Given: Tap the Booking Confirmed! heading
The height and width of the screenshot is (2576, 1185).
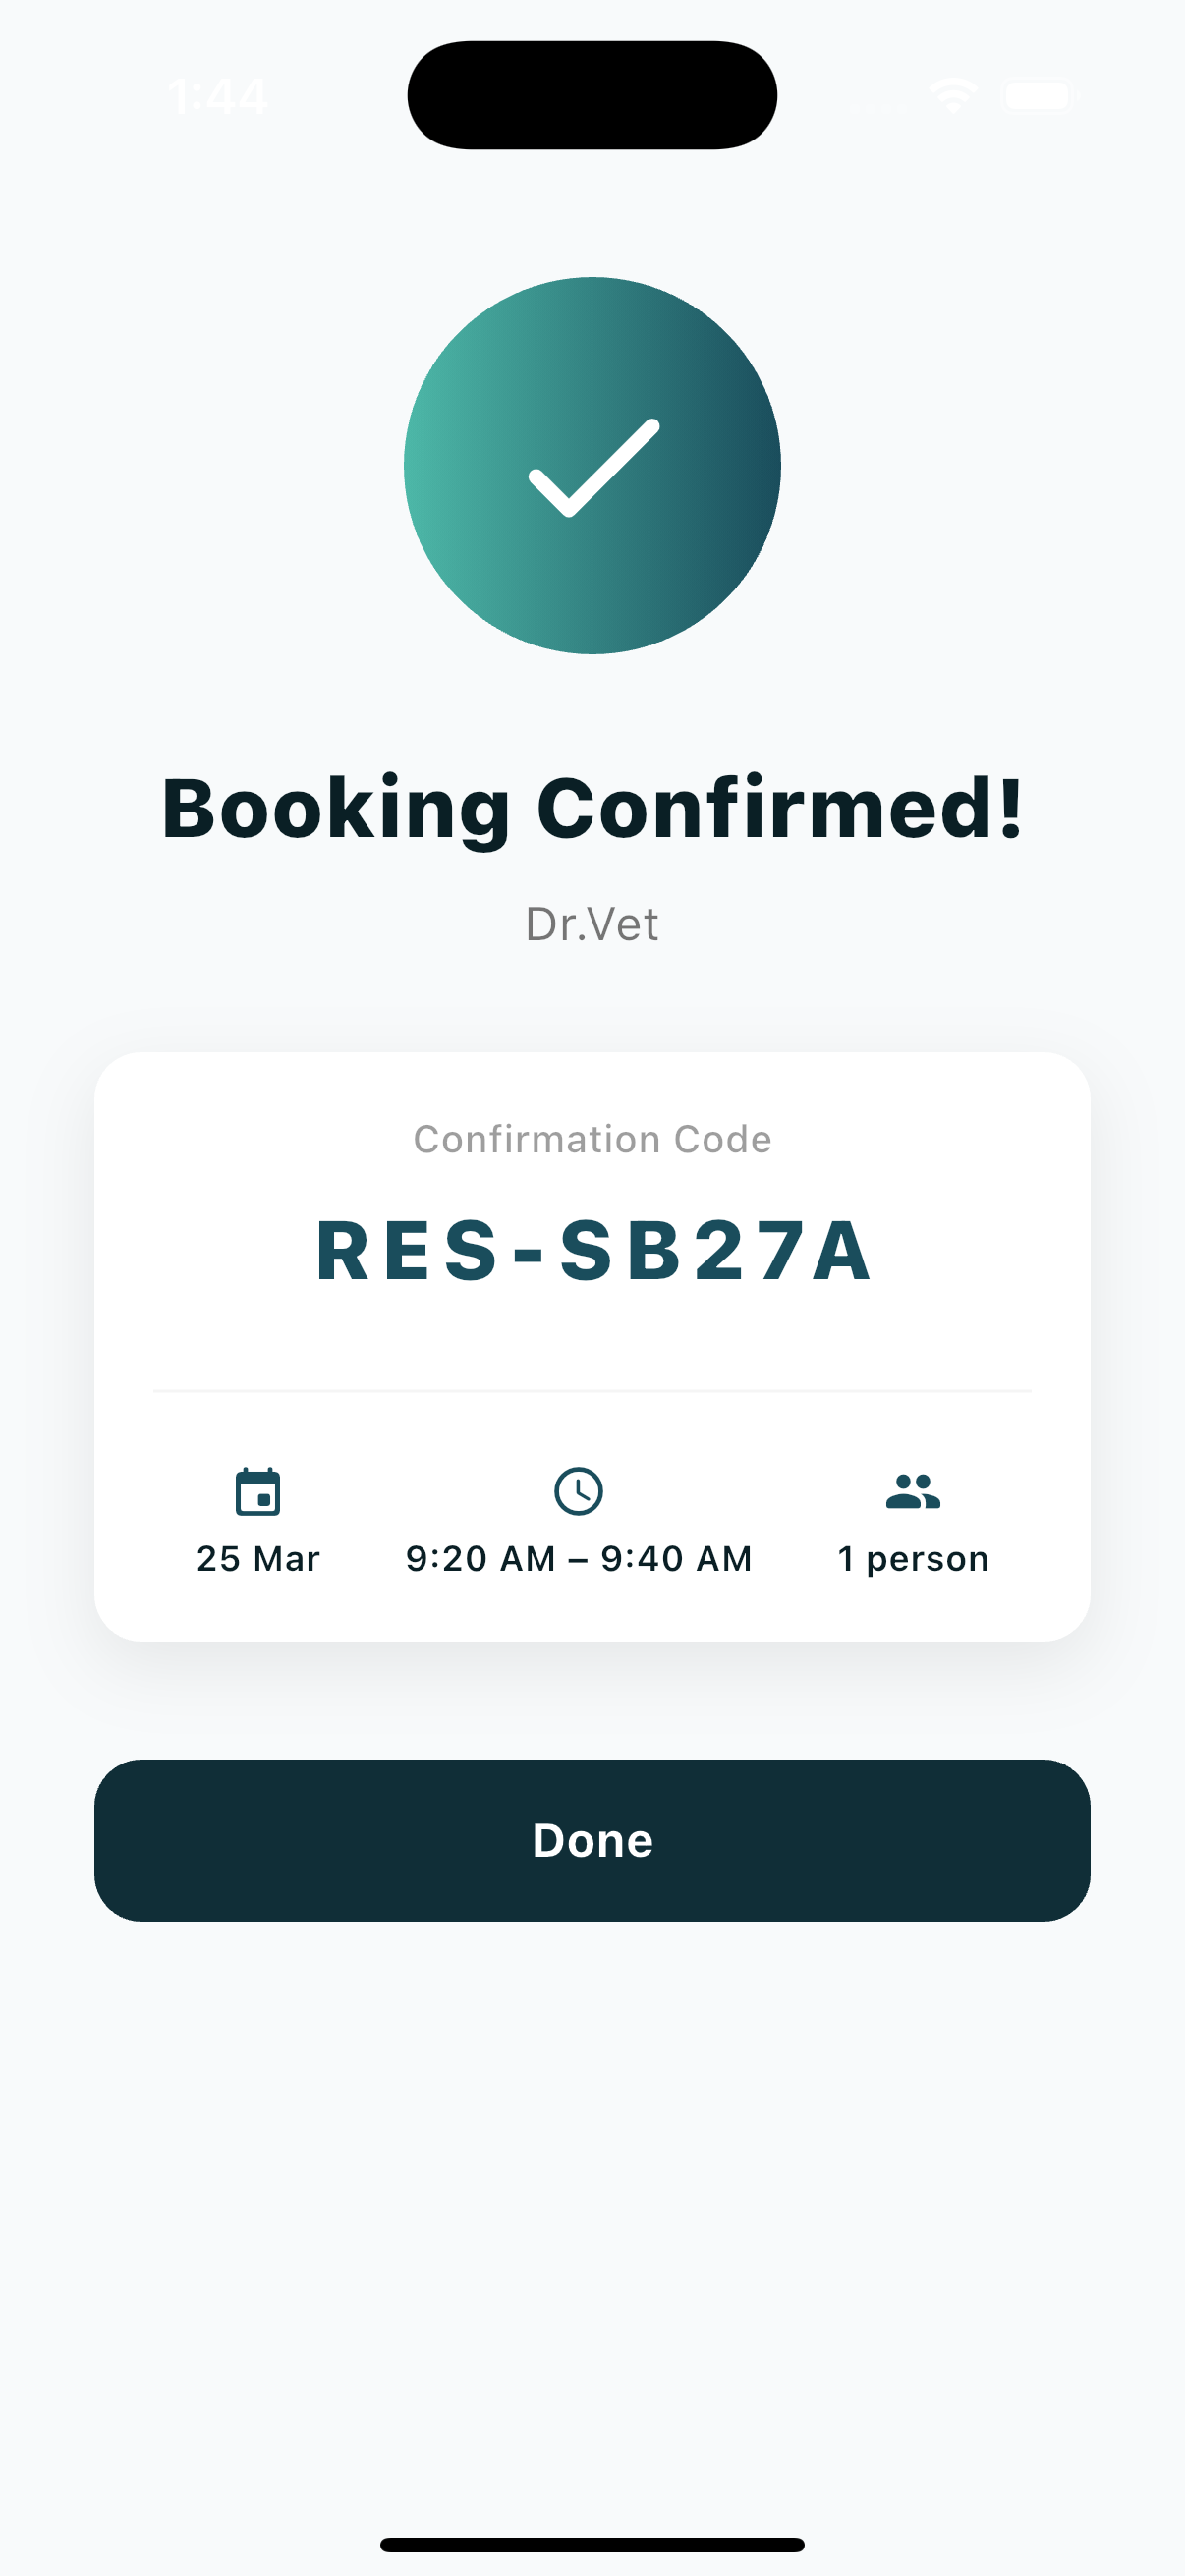Looking at the screenshot, I should point(592,808).
